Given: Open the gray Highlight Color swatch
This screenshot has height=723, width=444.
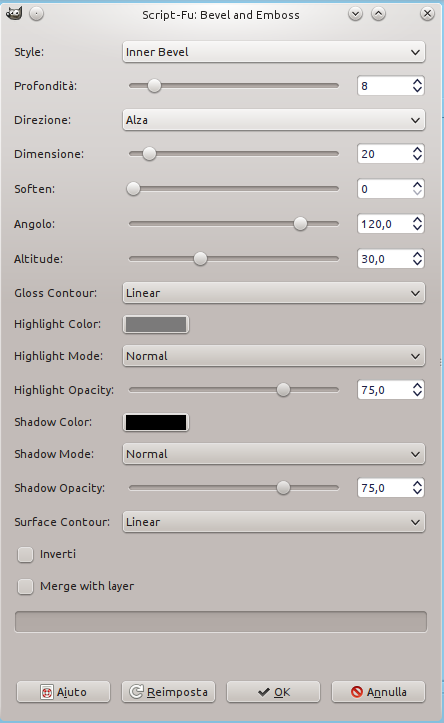Looking at the screenshot, I should pos(156,324).
